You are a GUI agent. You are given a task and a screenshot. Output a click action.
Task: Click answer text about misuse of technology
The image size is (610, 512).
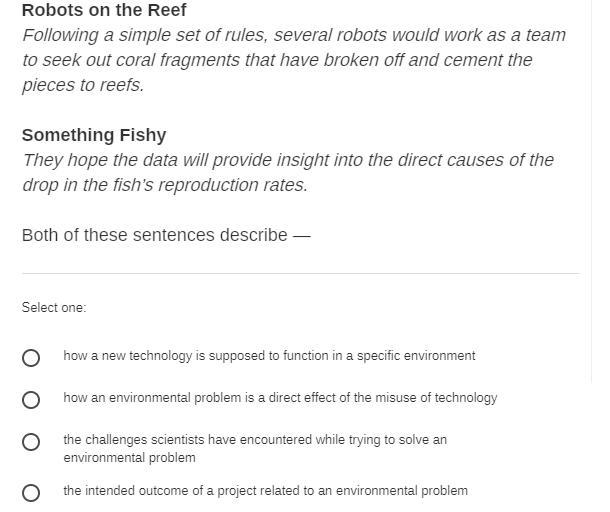(280, 398)
